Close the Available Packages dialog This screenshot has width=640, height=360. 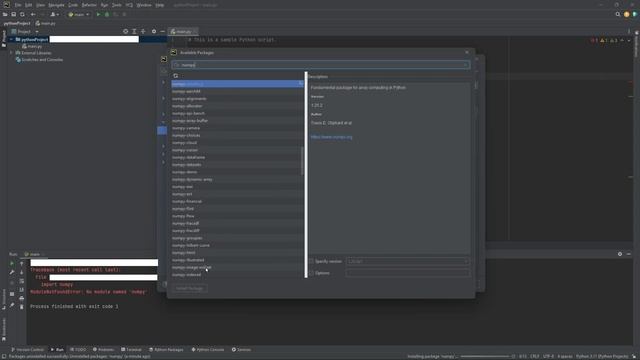(x=467, y=52)
